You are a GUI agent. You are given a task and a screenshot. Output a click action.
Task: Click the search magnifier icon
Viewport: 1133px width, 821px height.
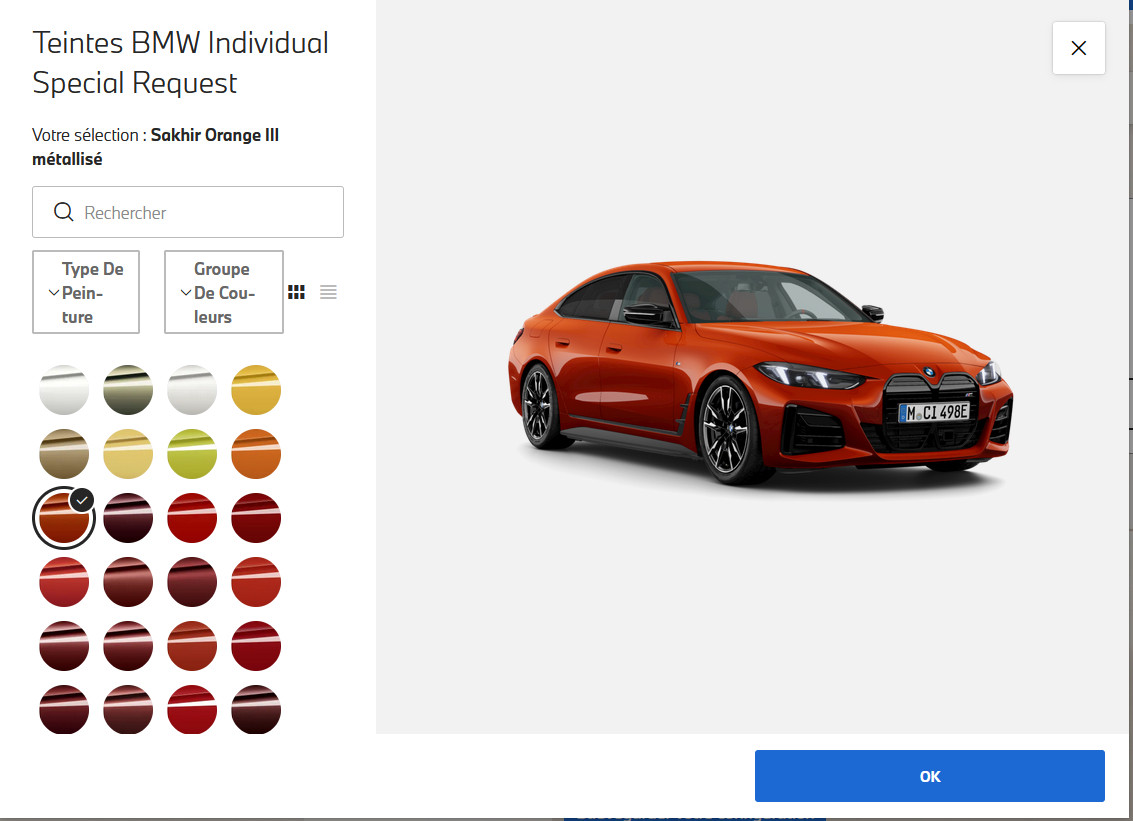(64, 212)
